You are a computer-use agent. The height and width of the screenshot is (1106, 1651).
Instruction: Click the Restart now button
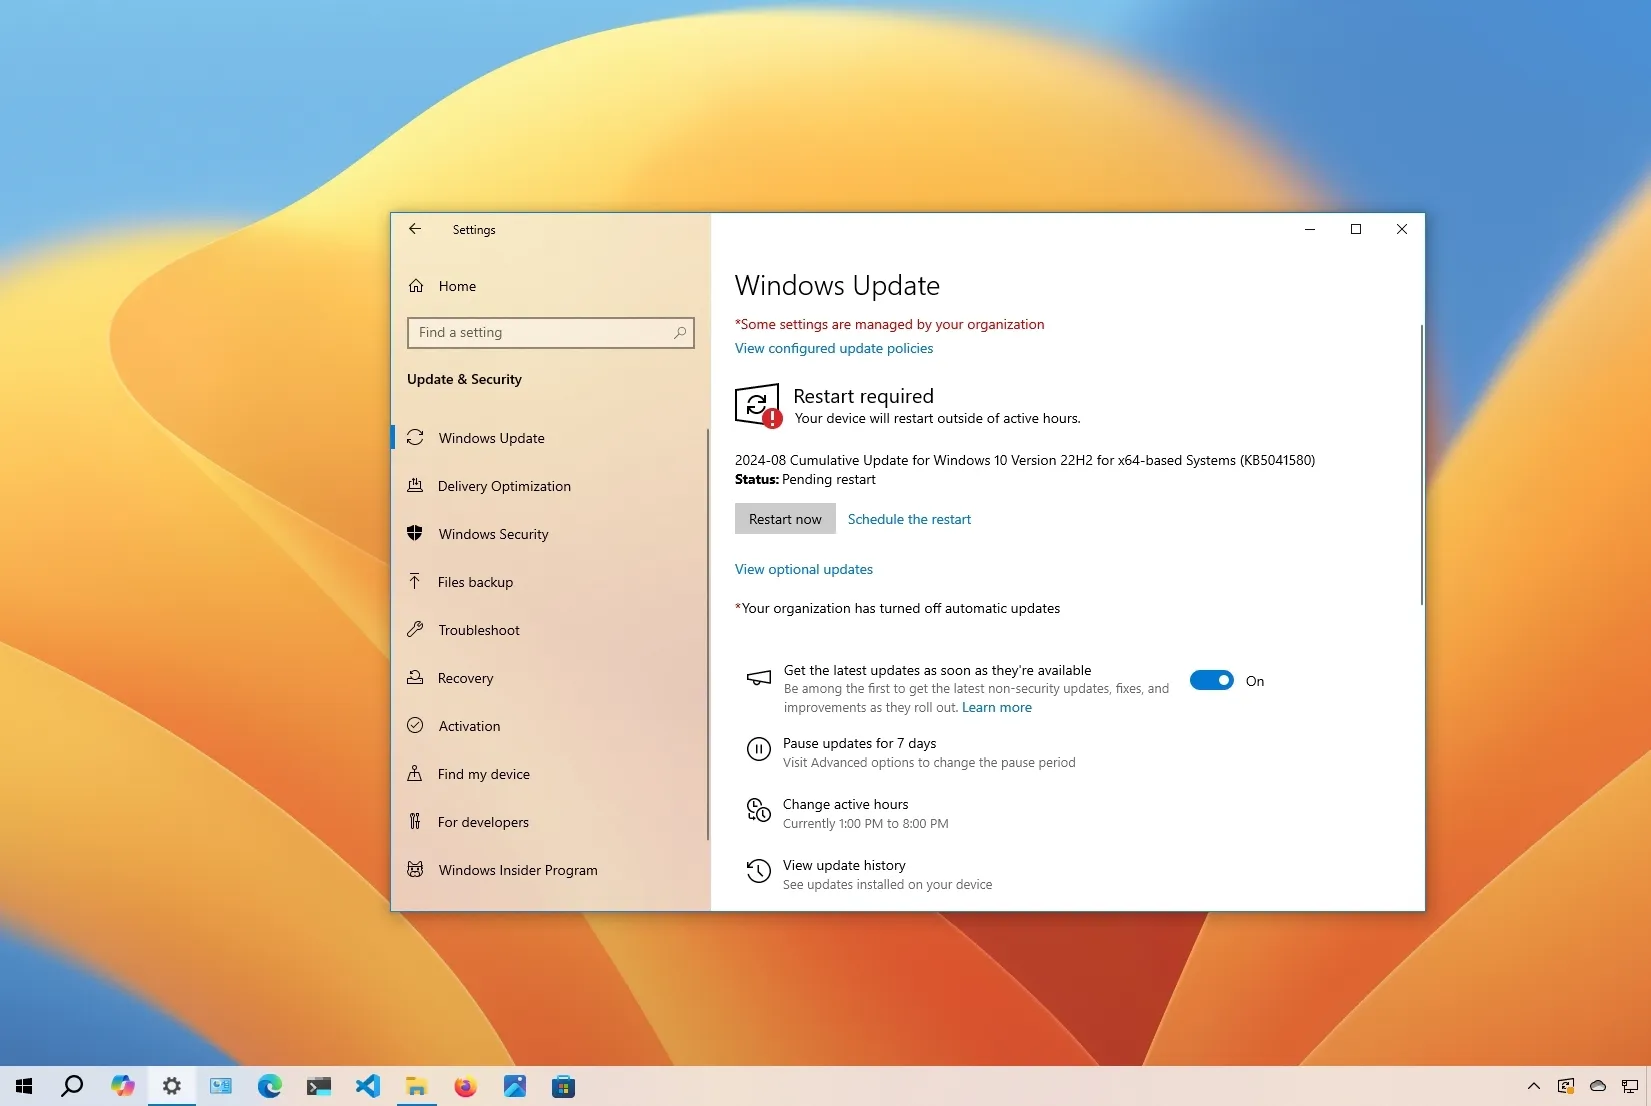pyautogui.click(x=785, y=519)
